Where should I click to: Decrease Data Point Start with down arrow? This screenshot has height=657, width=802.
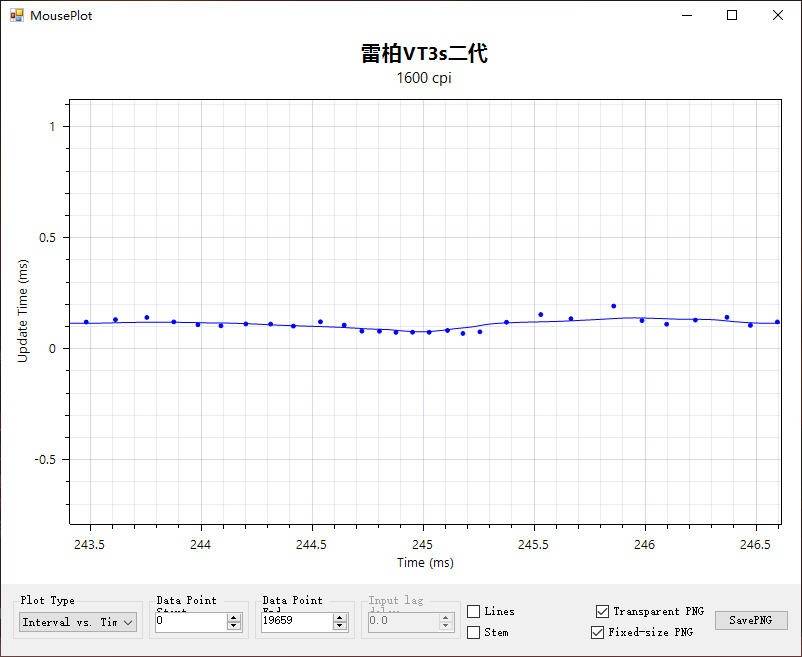pos(234,626)
